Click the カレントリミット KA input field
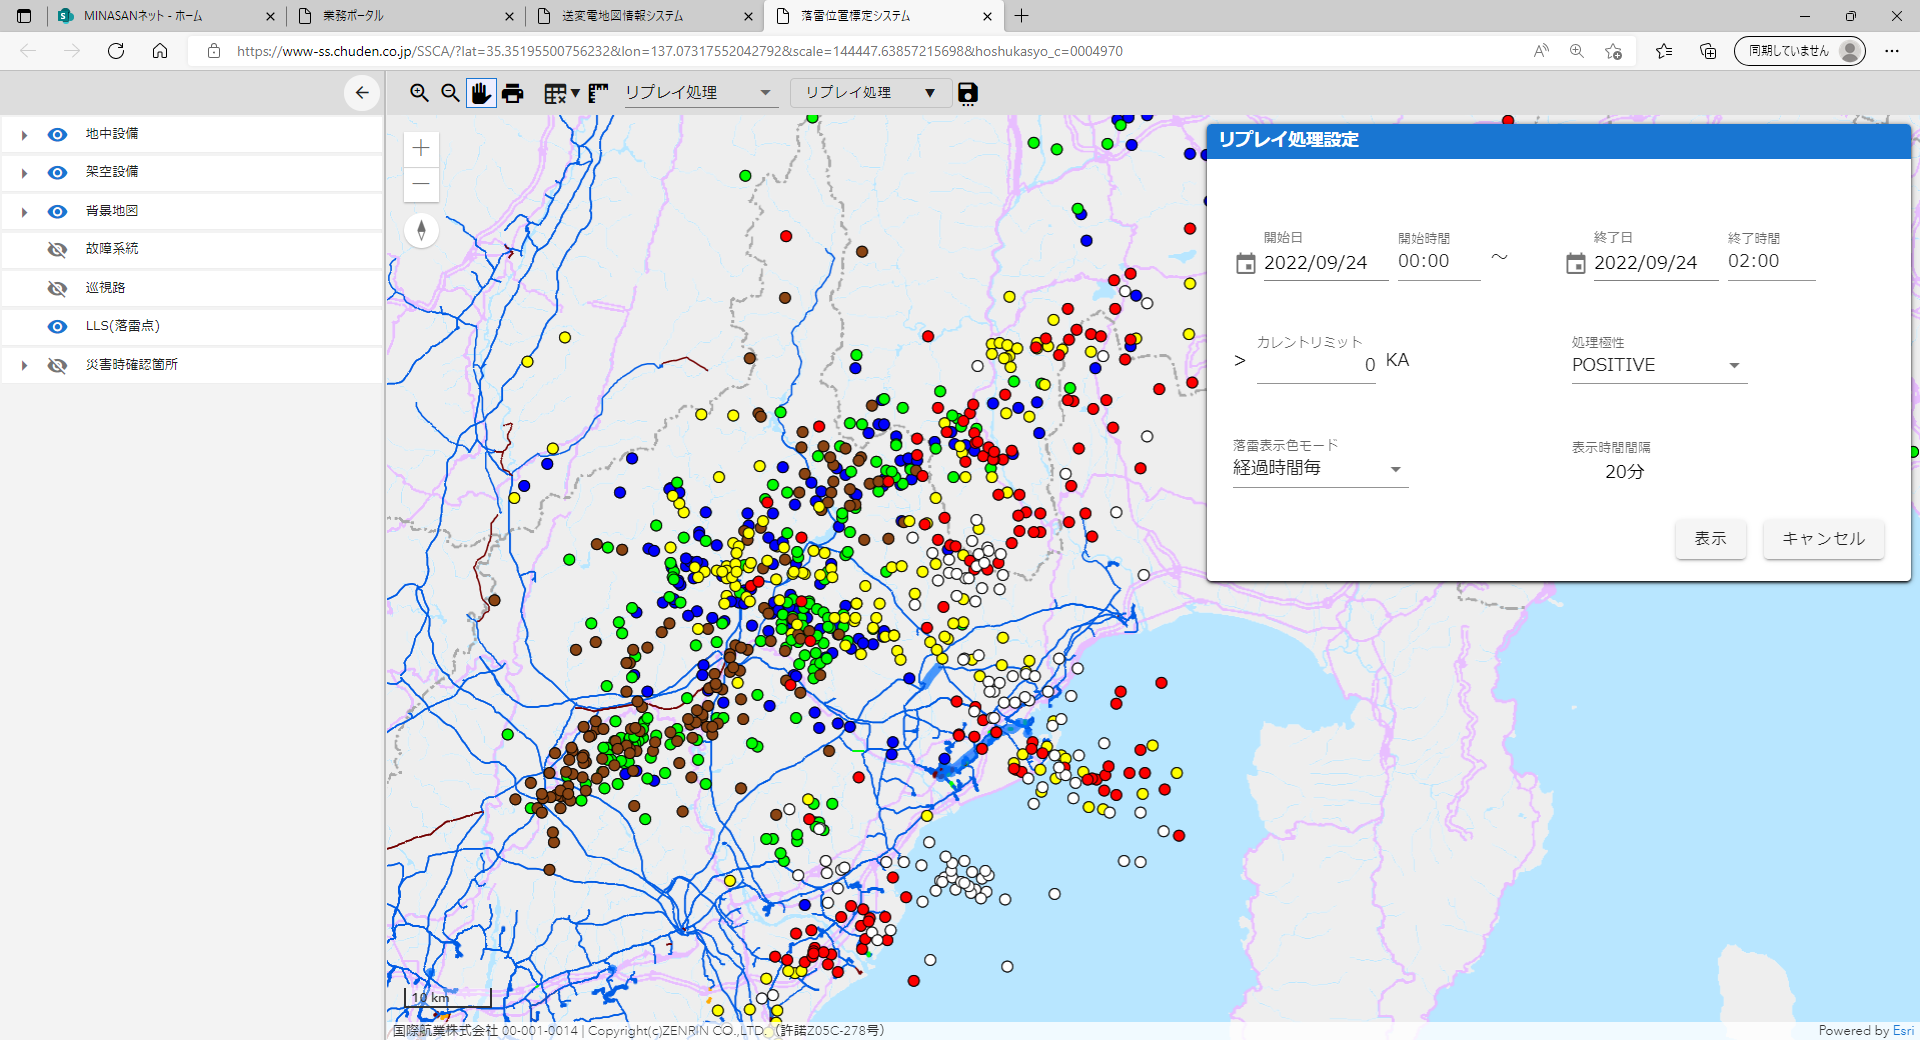 (x=1316, y=365)
